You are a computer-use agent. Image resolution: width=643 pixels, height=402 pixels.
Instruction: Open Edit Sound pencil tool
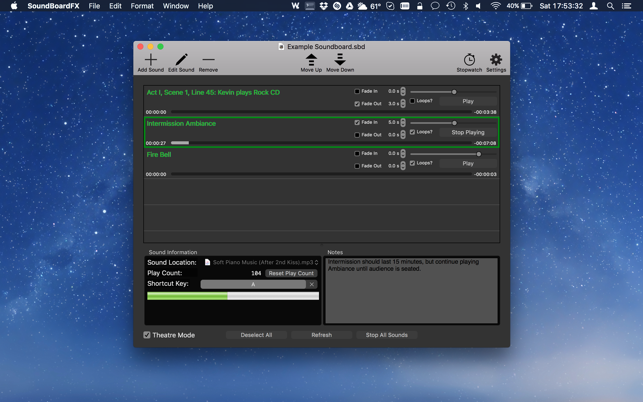tap(181, 60)
